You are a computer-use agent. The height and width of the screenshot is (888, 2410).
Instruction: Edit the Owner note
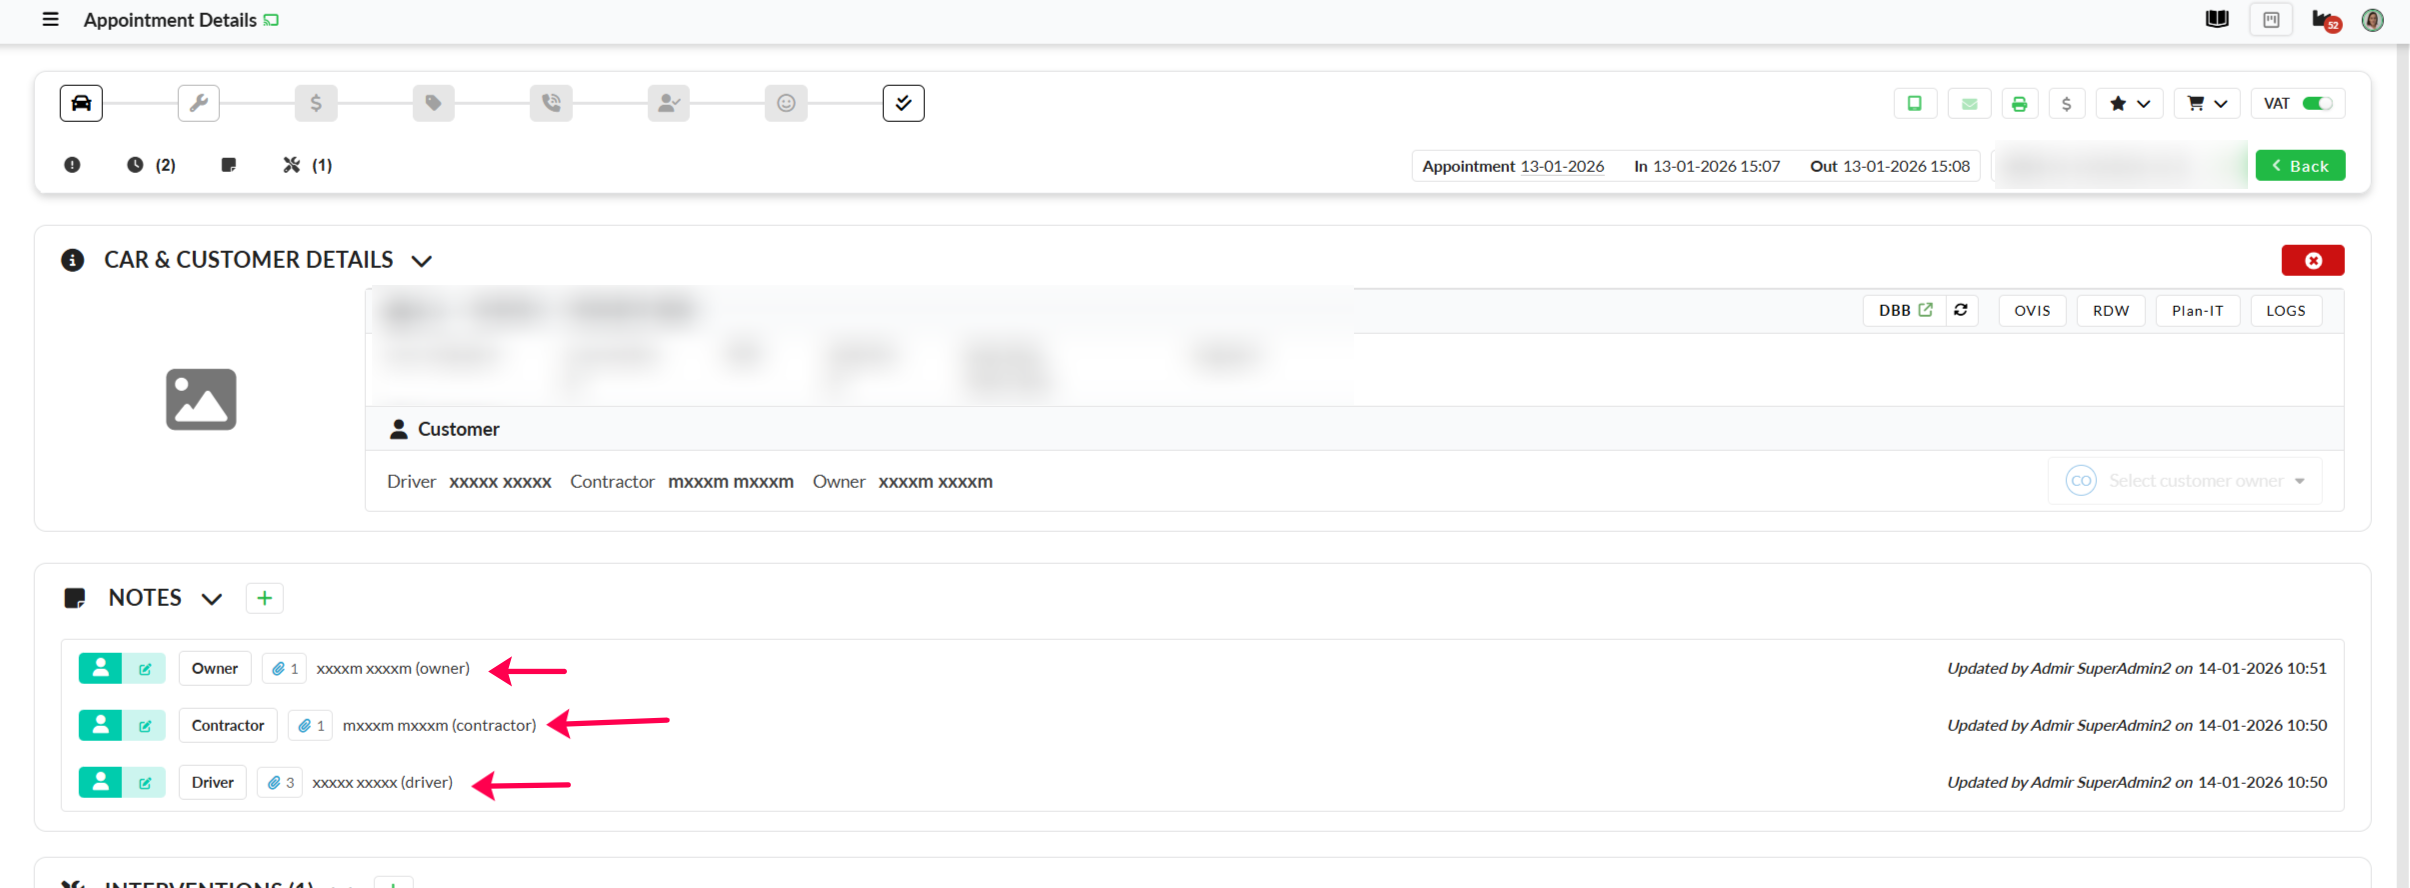[145, 669]
